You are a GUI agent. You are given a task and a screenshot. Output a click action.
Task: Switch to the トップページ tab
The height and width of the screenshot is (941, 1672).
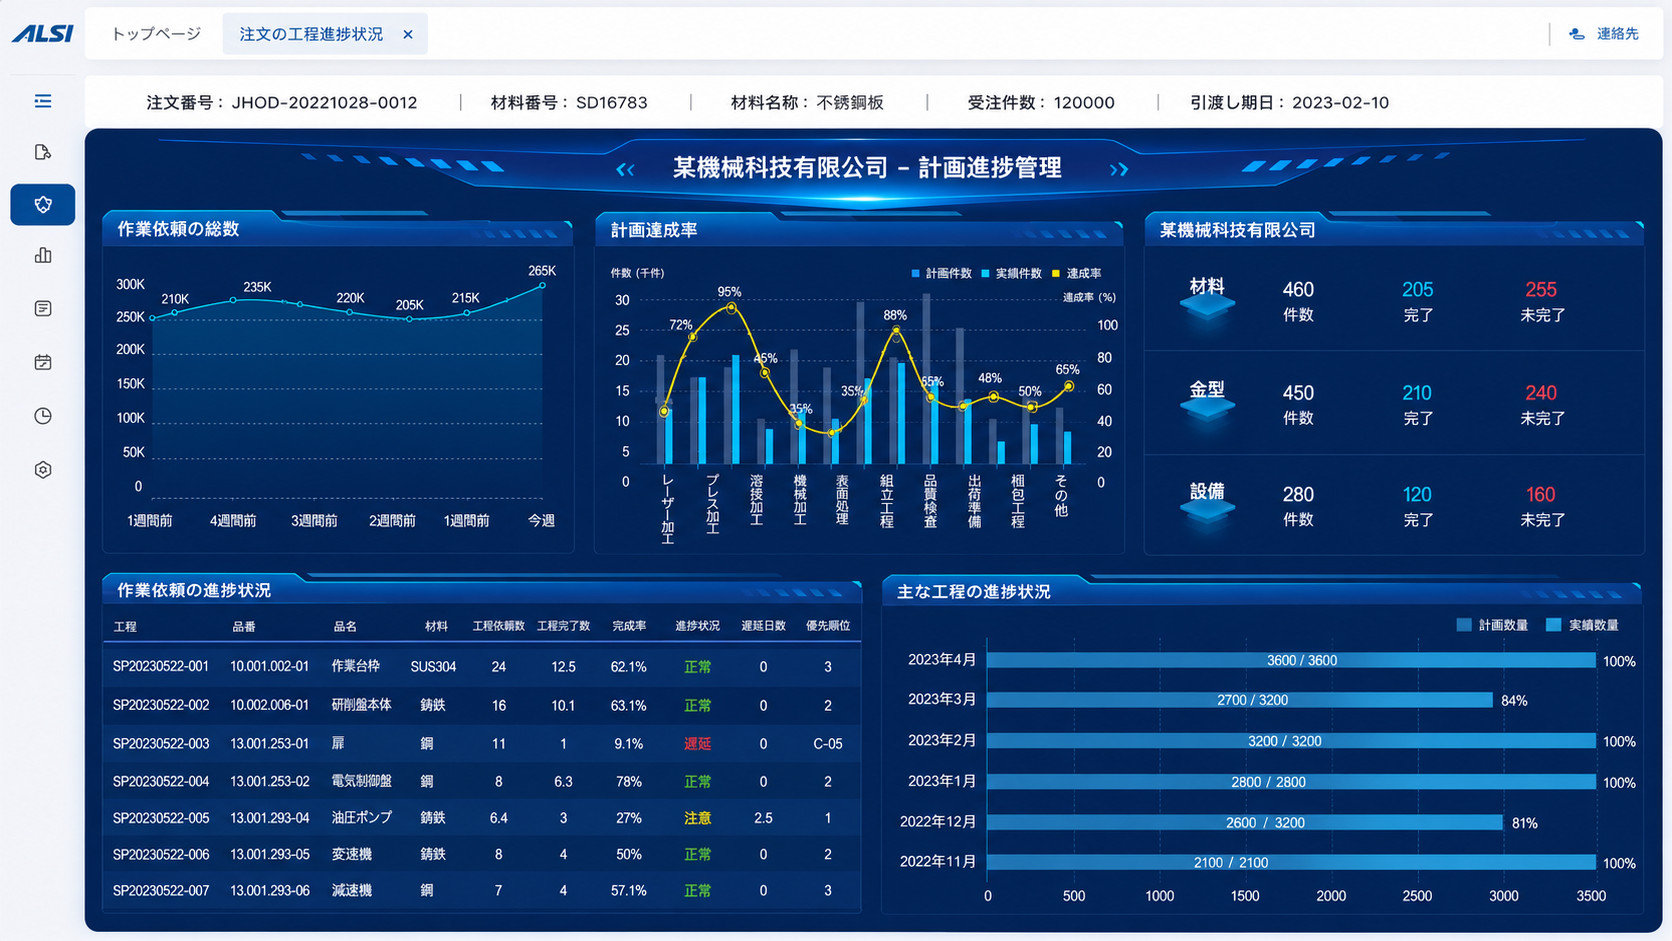(x=156, y=34)
